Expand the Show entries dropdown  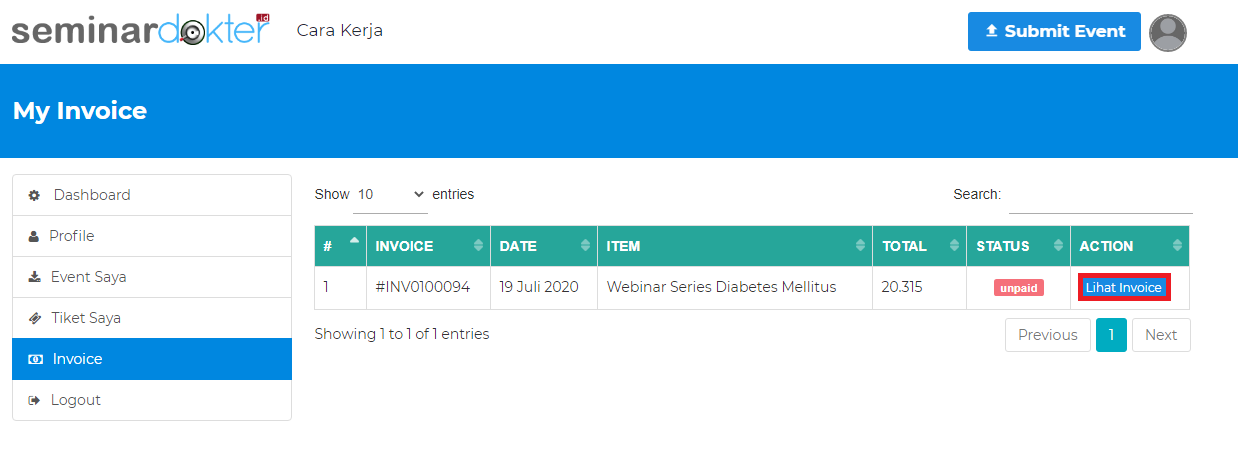390,195
